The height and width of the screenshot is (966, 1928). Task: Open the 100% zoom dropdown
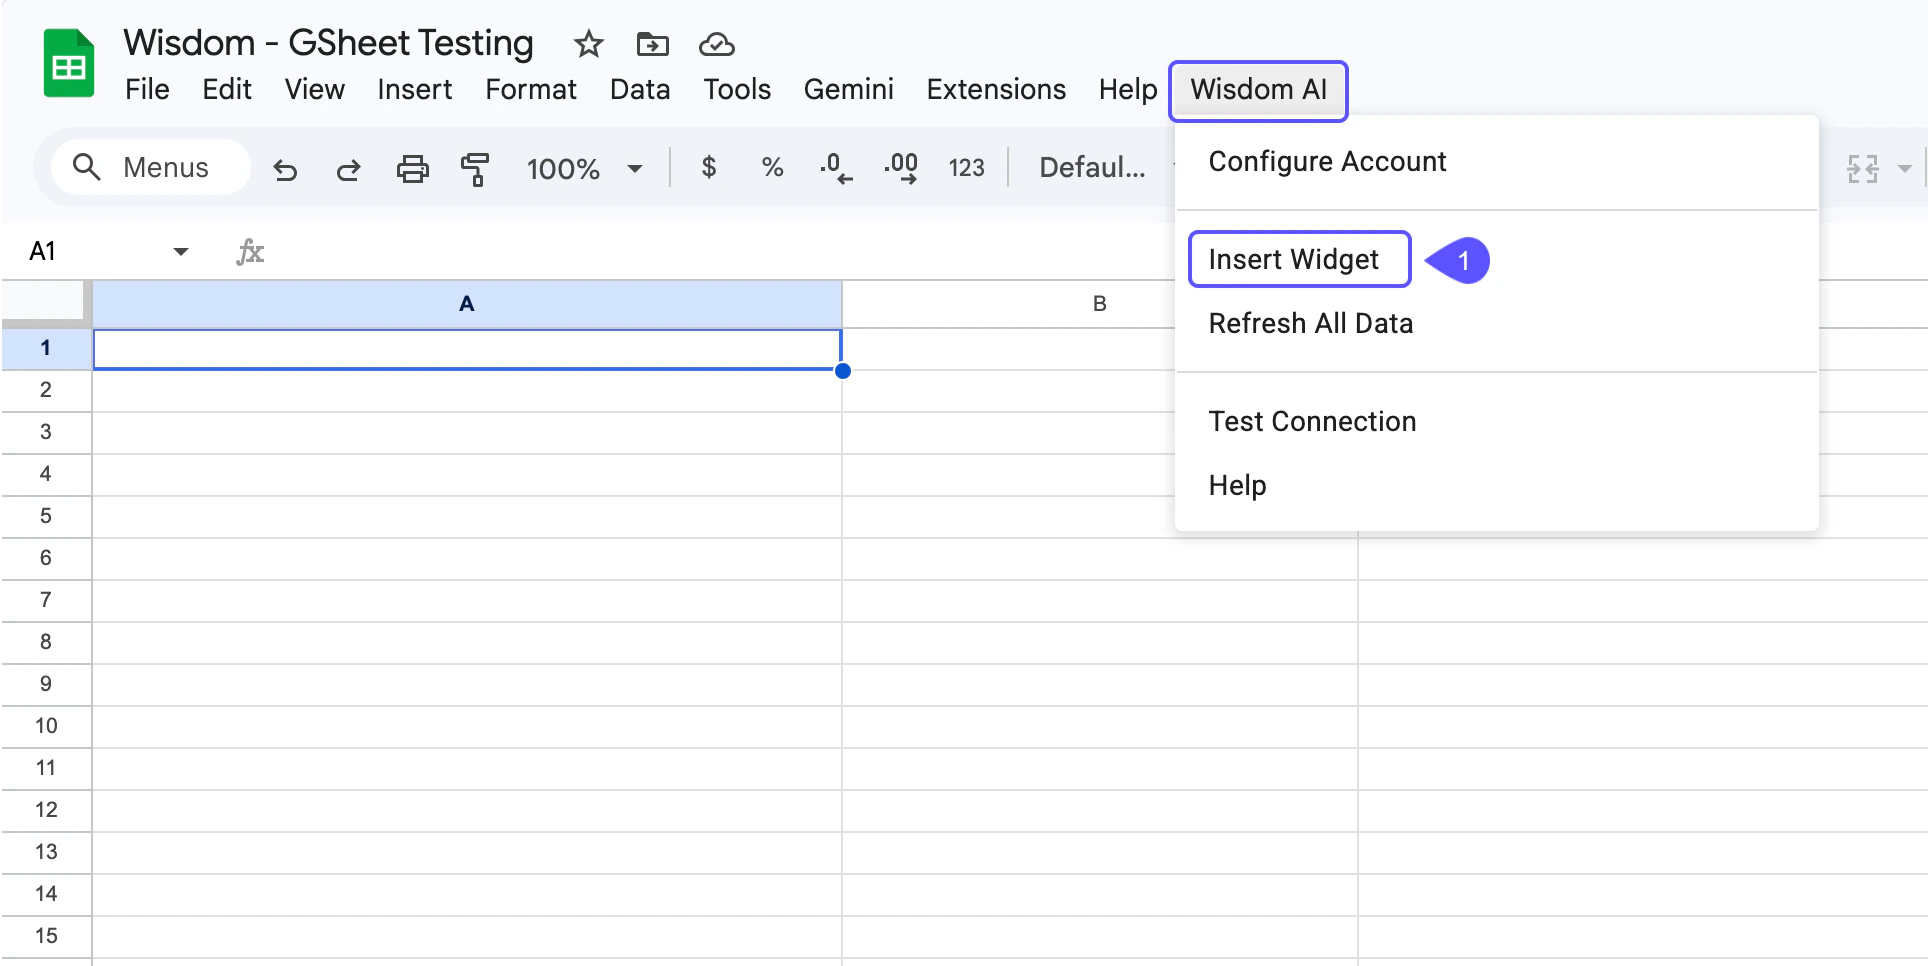click(x=584, y=168)
